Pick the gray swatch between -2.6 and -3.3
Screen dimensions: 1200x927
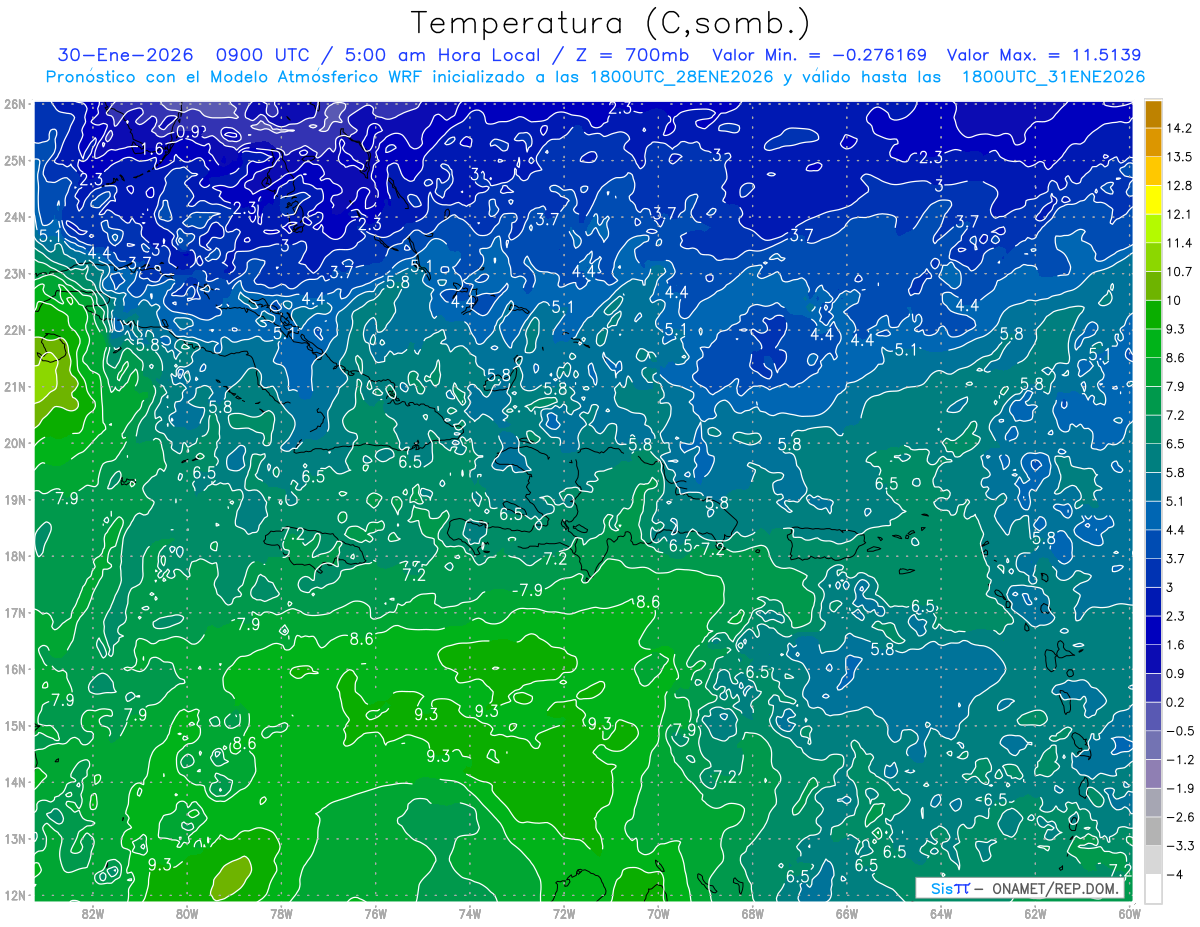(1153, 830)
